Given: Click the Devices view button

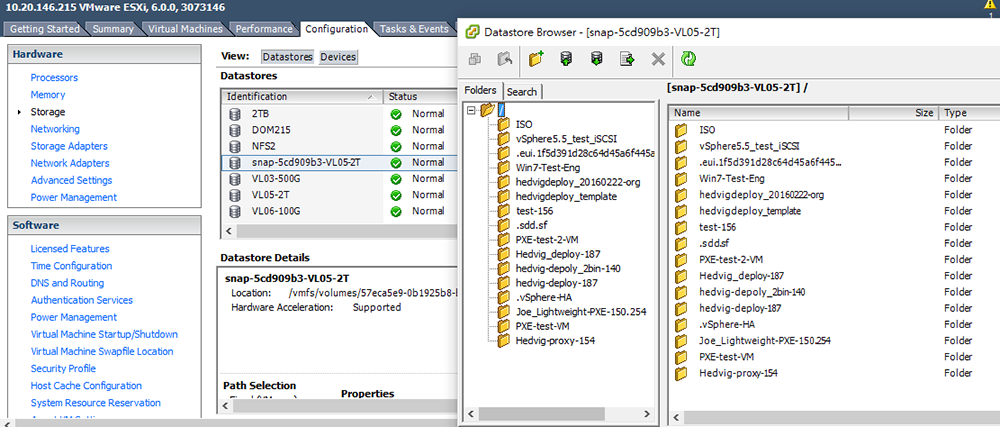Looking at the screenshot, I should coord(338,57).
